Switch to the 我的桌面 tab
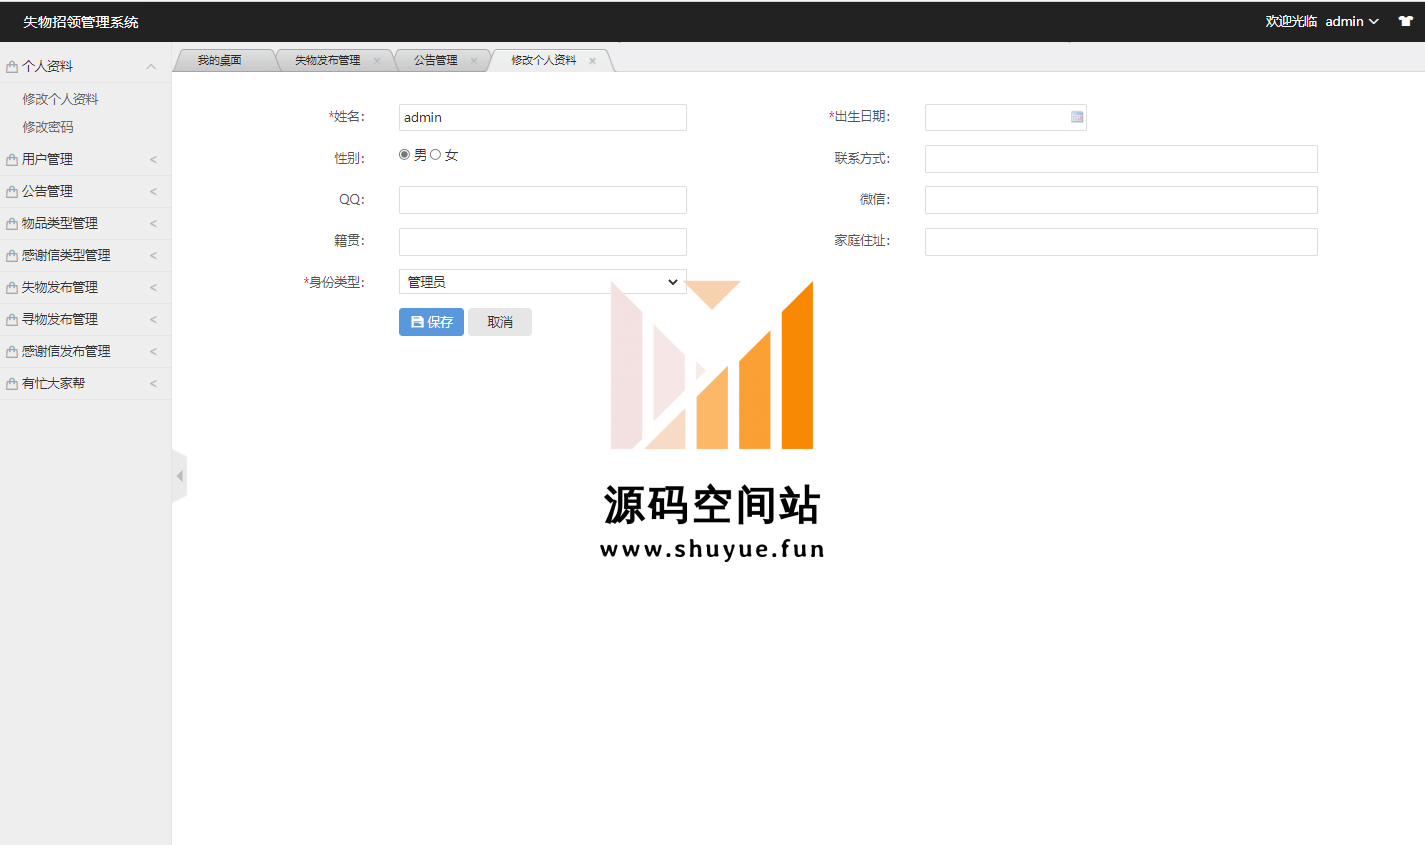This screenshot has height=845, width=1425. [219, 61]
